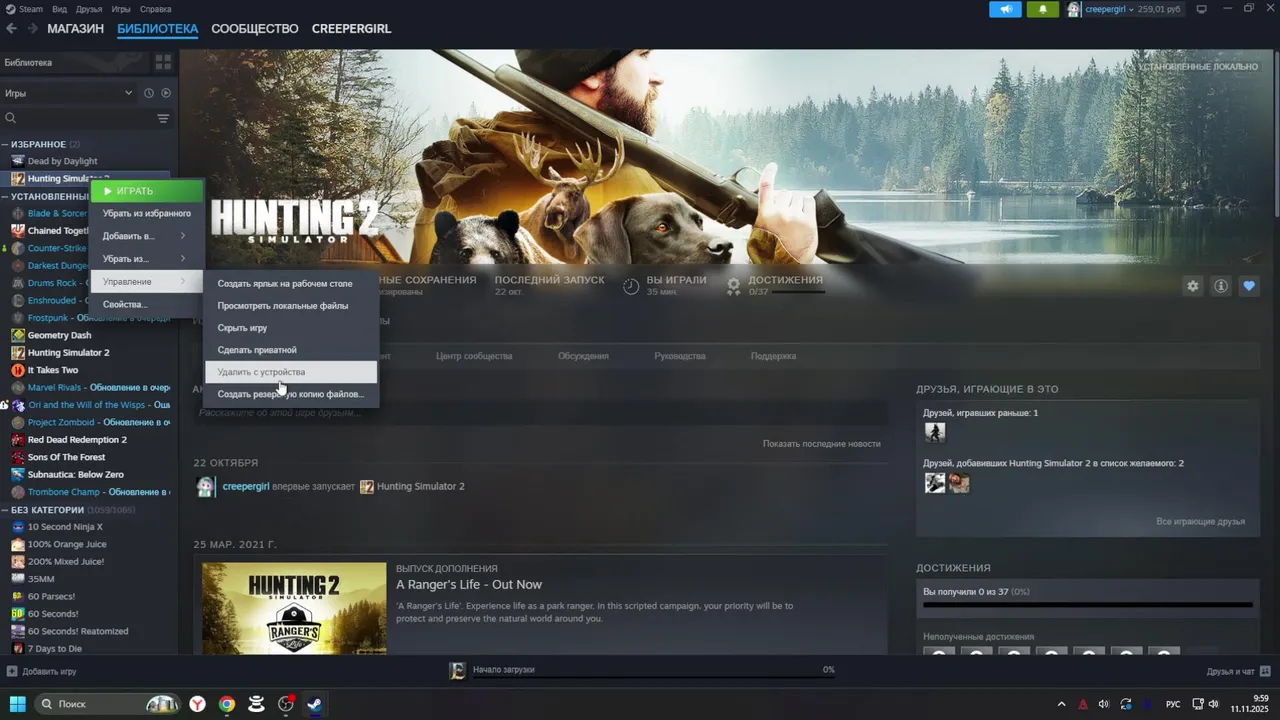The image size is (1280, 720).
Task: Click Add a game plus icon
Action: click(12, 672)
